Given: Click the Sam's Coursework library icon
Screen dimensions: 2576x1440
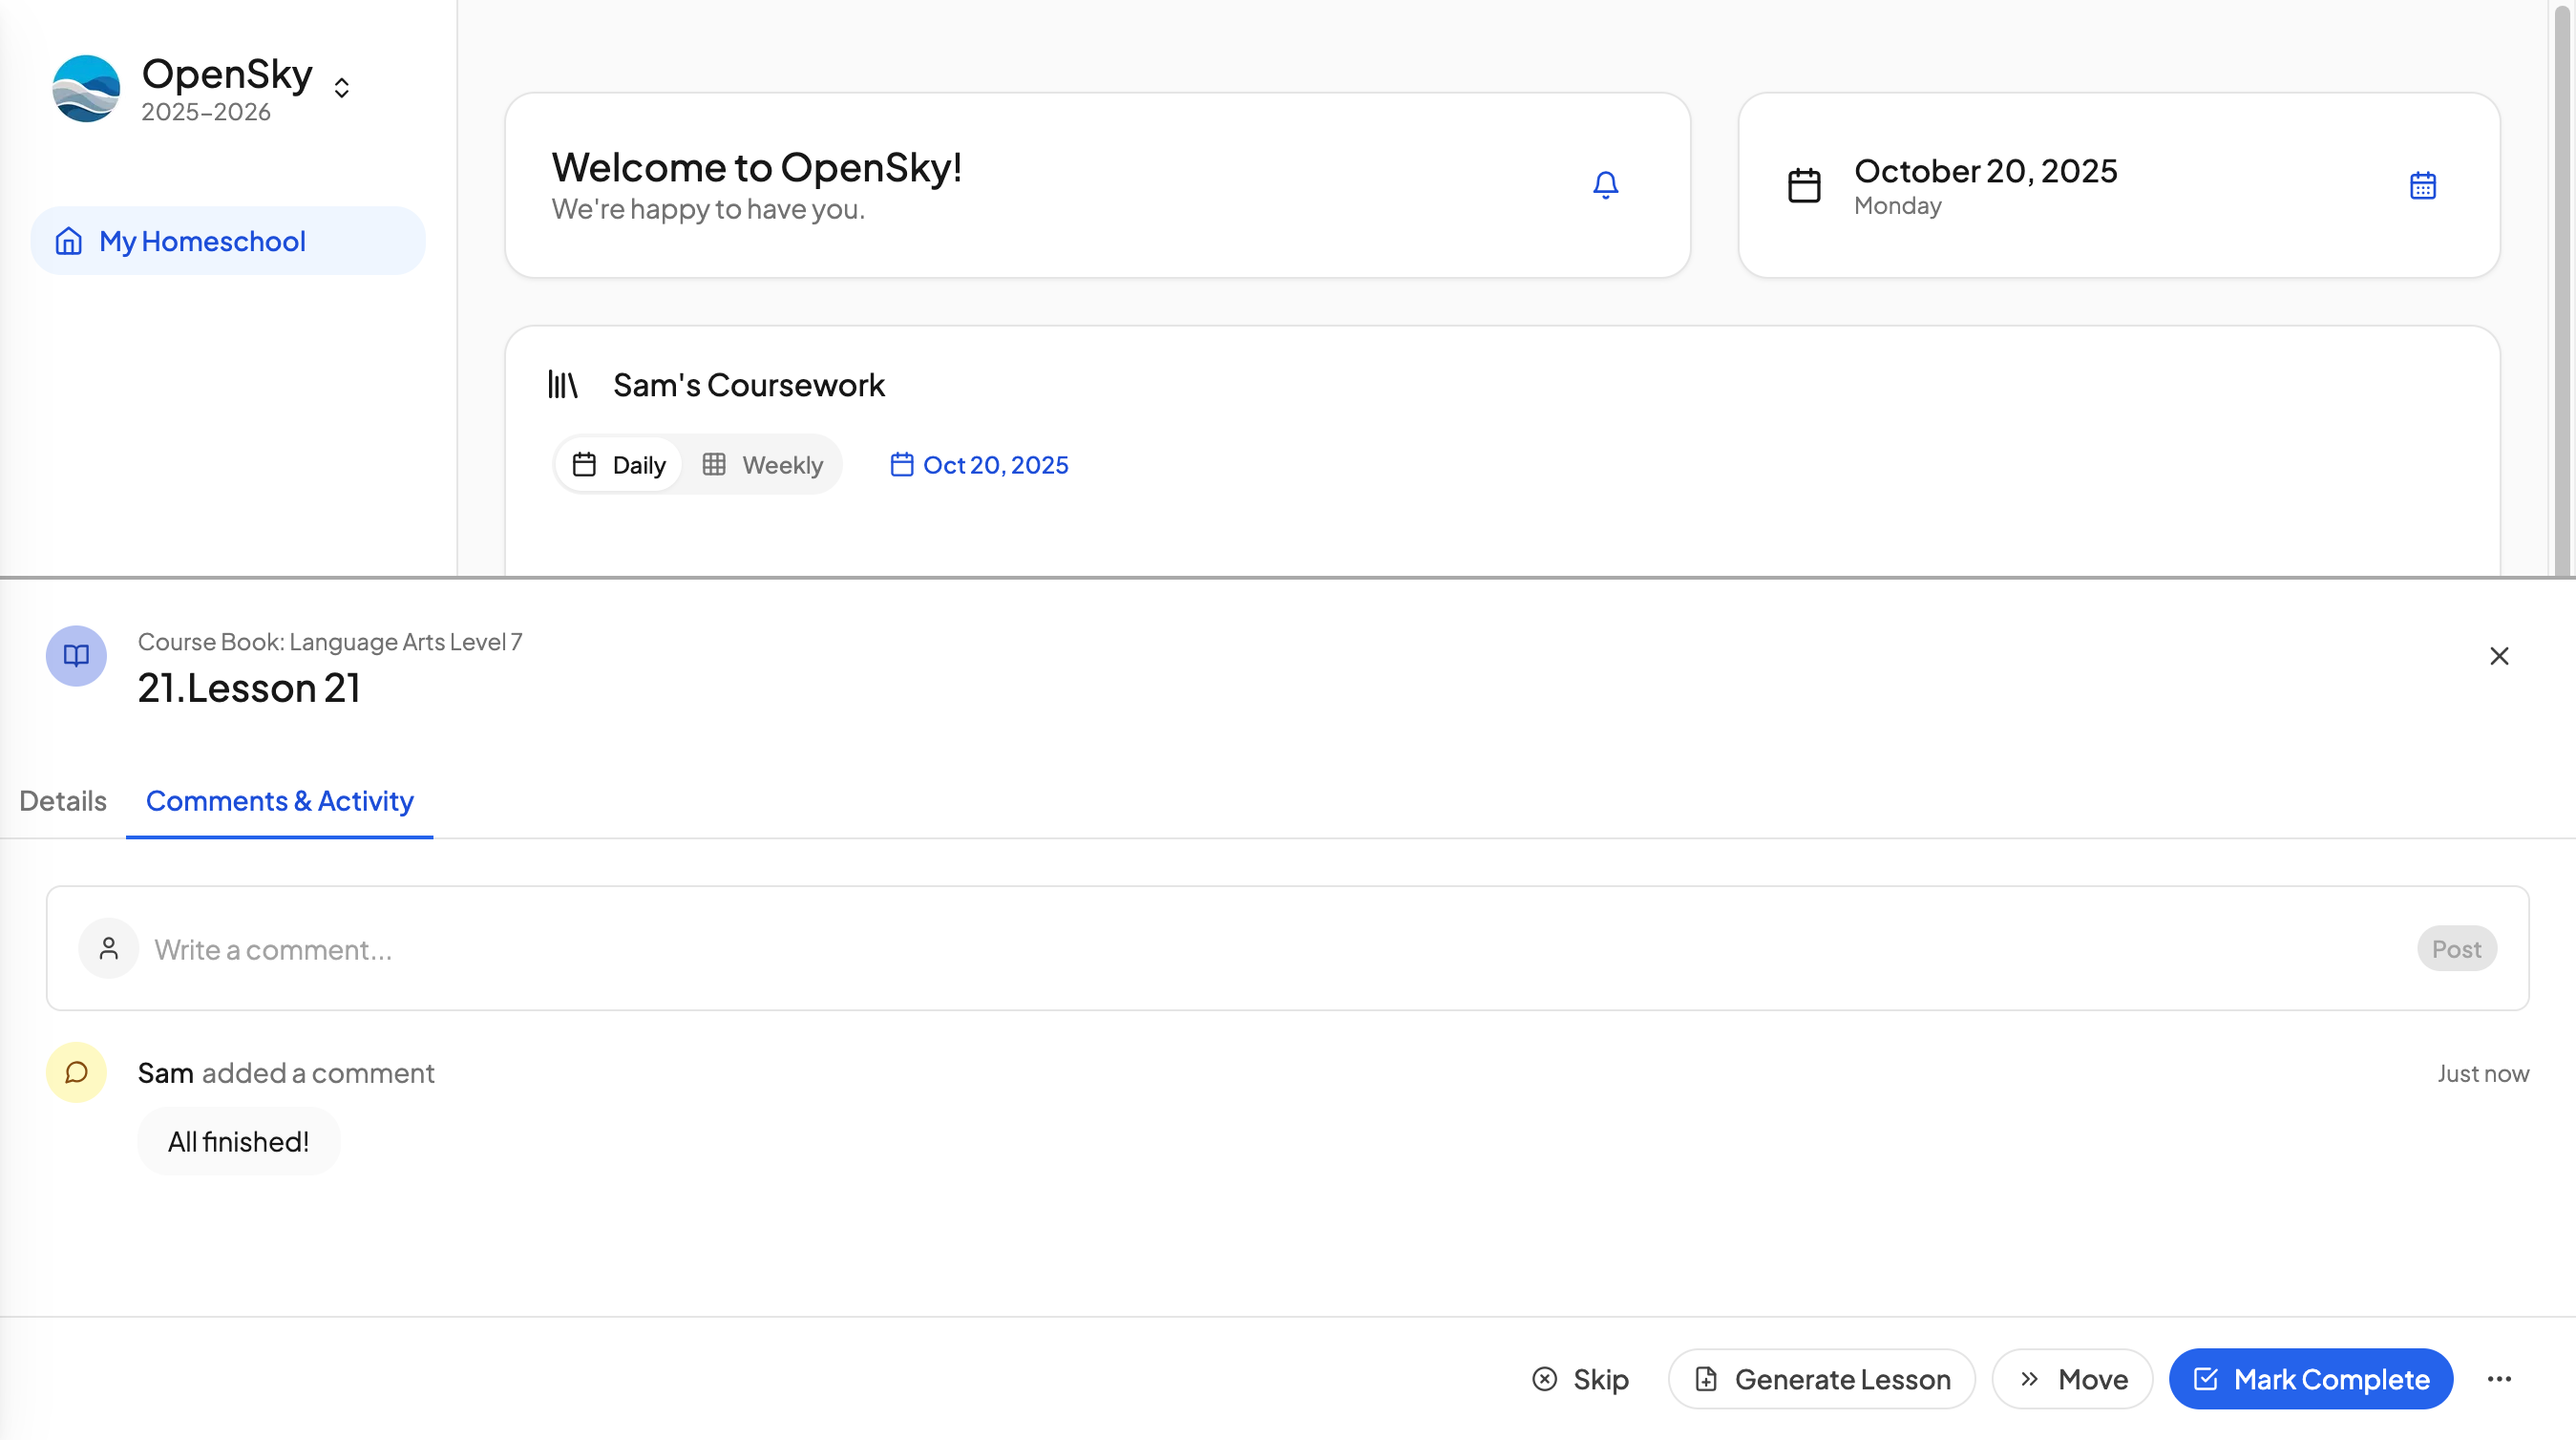Looking at the screenshot, I should (563, 385).
